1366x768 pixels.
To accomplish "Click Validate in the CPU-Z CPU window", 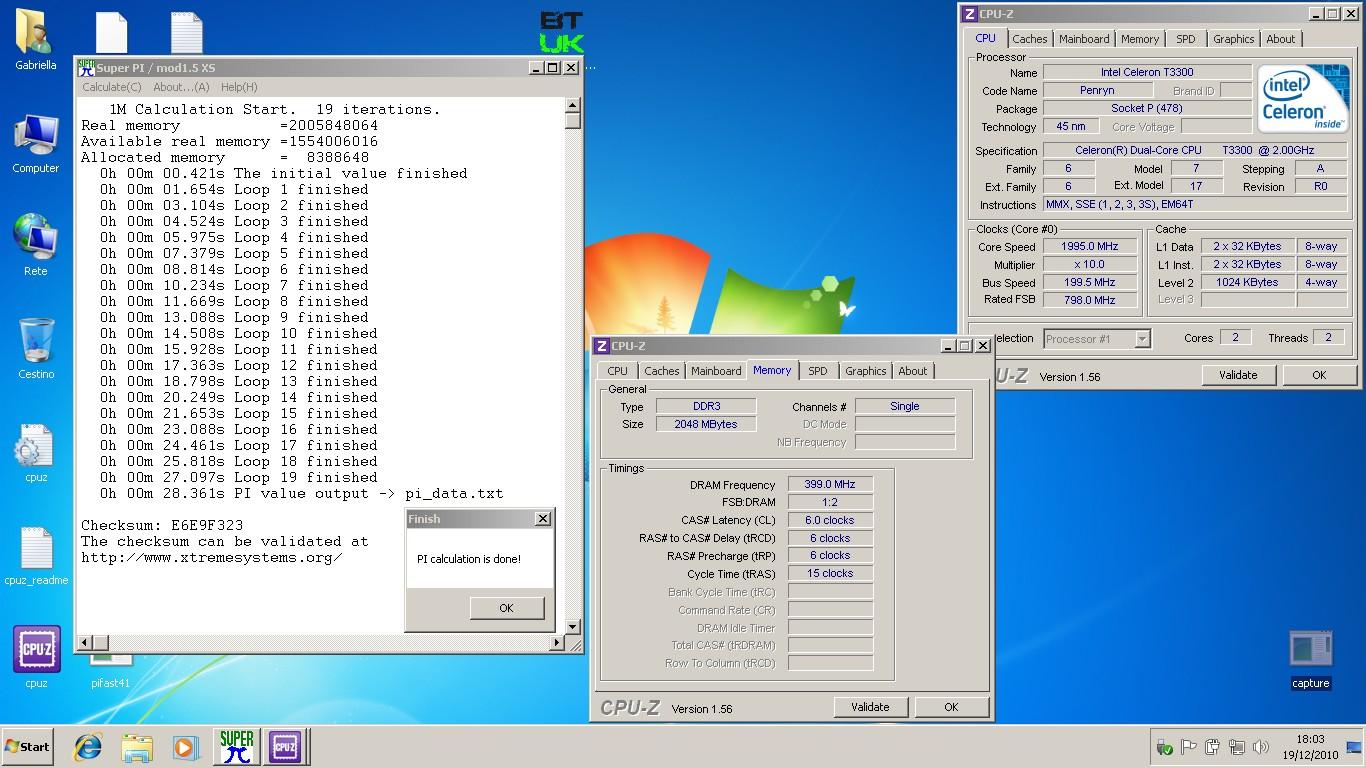I will pos(1238,375).
